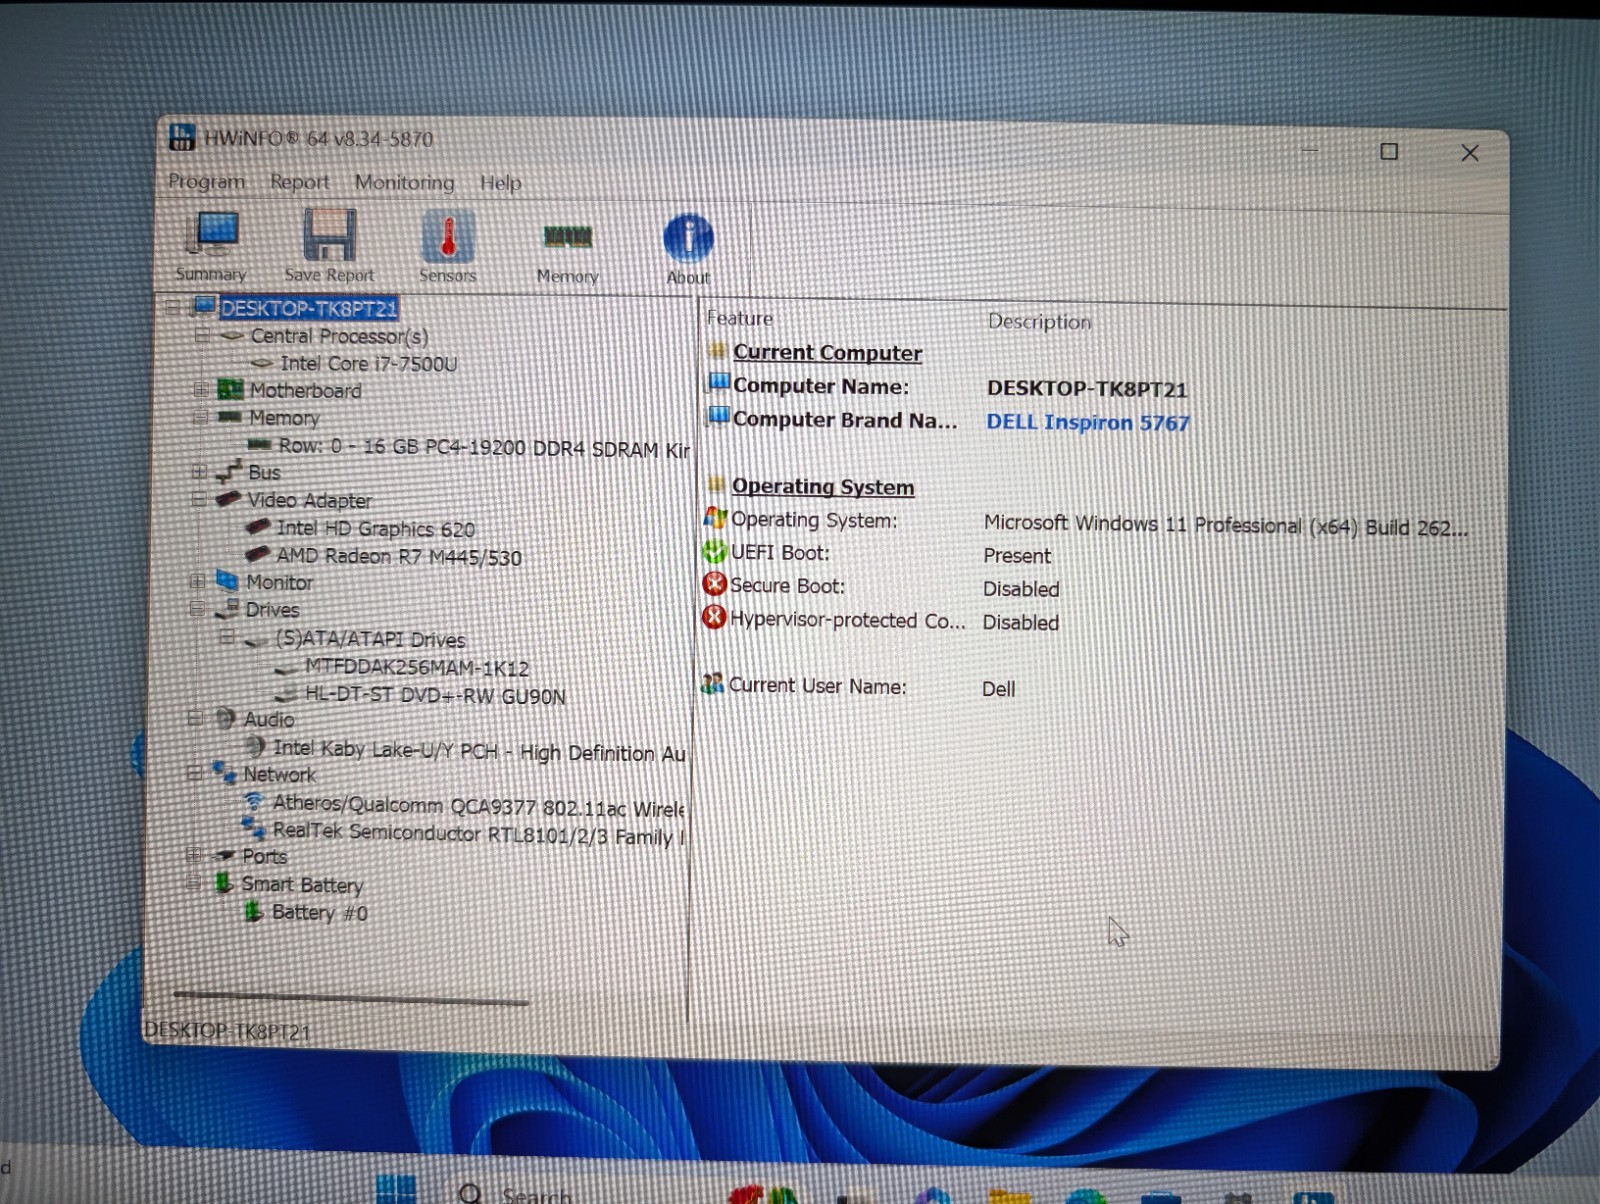1600x1204 pixels.
Task: Click the Smart Battery tree icon
Action: [x=224, y=882]
